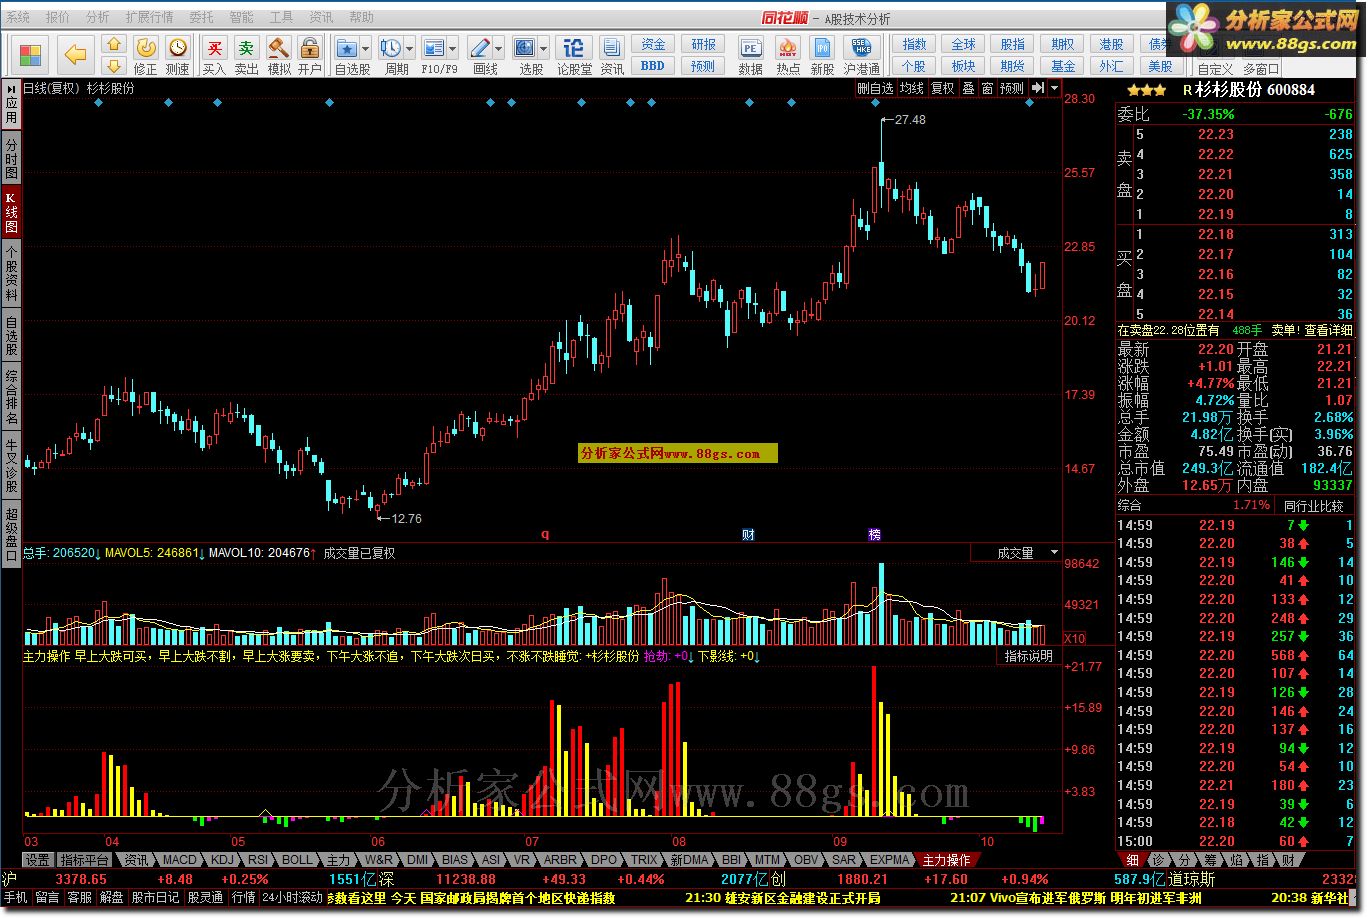Open the chart header down-arrow menu
The image size is (1368, 918).
pyautogui.click(x=1054, y=88)
